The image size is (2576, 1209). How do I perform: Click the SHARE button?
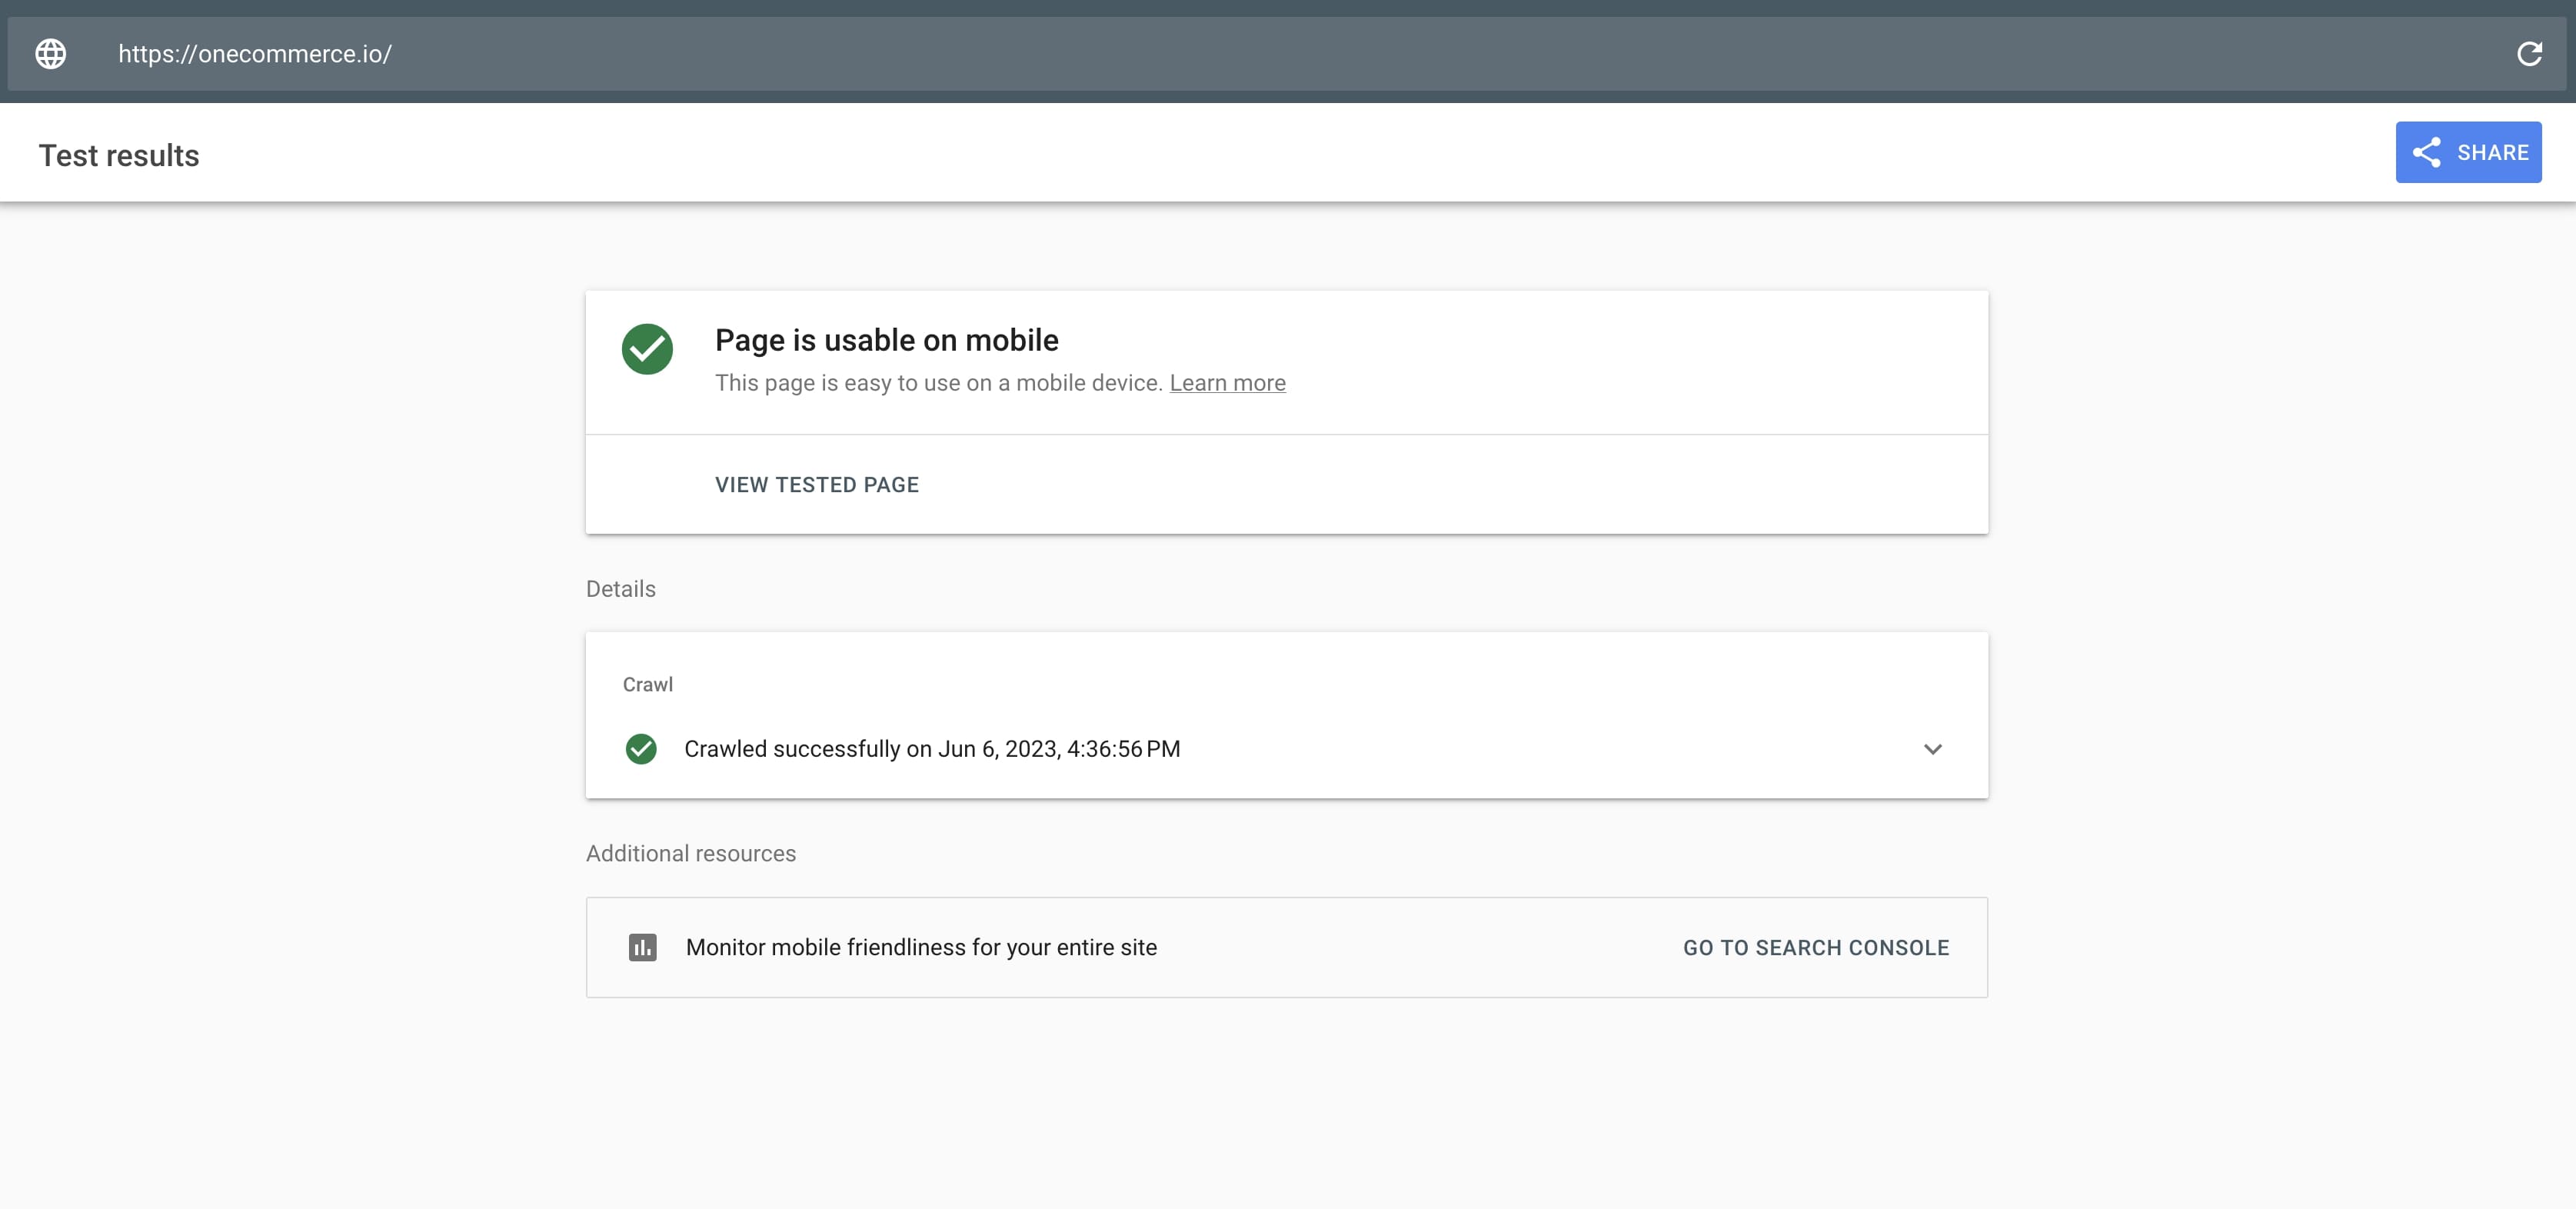point(2468,152)
